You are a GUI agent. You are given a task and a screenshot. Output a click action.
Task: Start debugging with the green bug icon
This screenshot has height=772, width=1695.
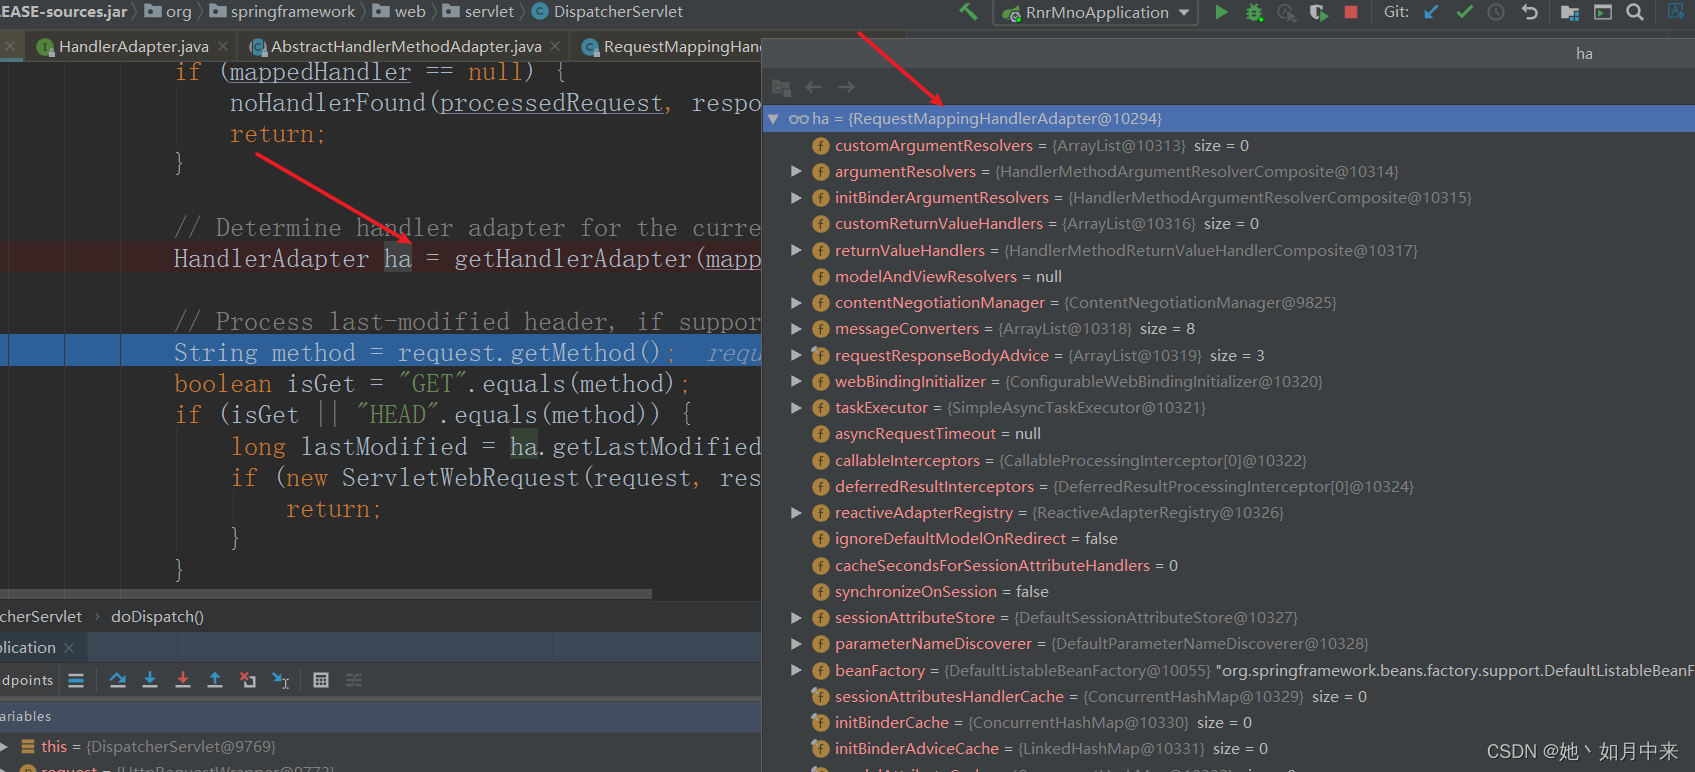click(1254, 12)
